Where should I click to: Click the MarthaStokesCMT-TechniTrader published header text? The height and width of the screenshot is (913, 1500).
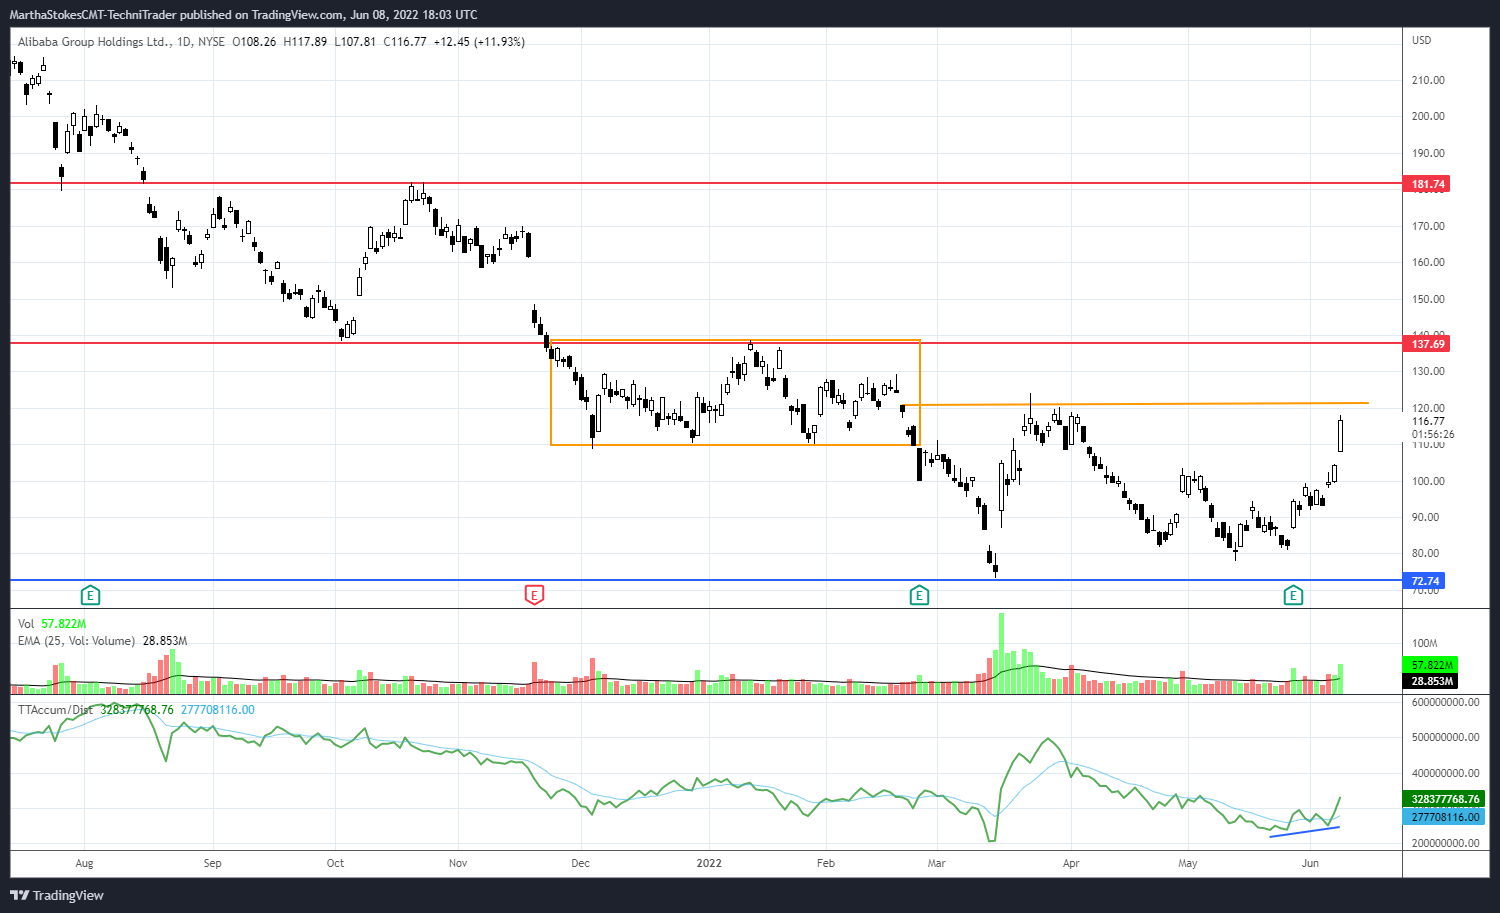[244, 15]
